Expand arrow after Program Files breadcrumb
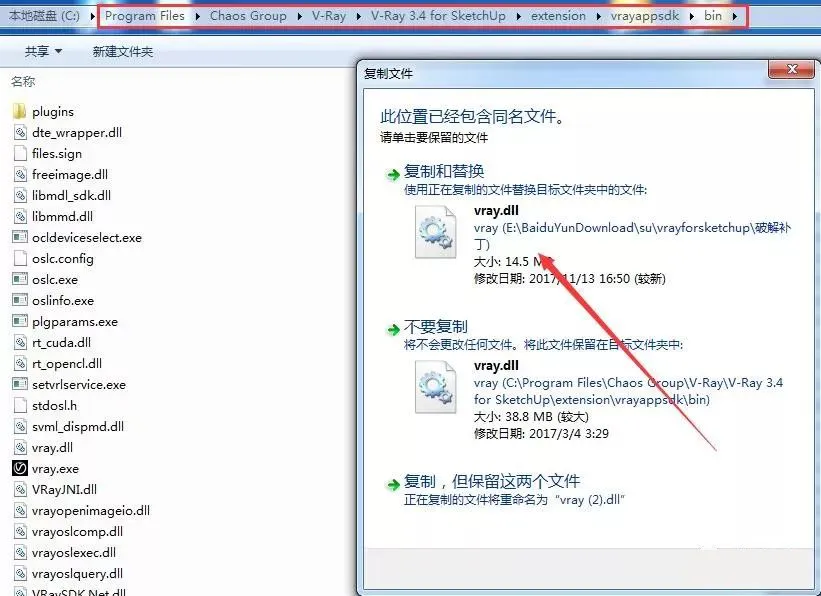 click(197, 16)
